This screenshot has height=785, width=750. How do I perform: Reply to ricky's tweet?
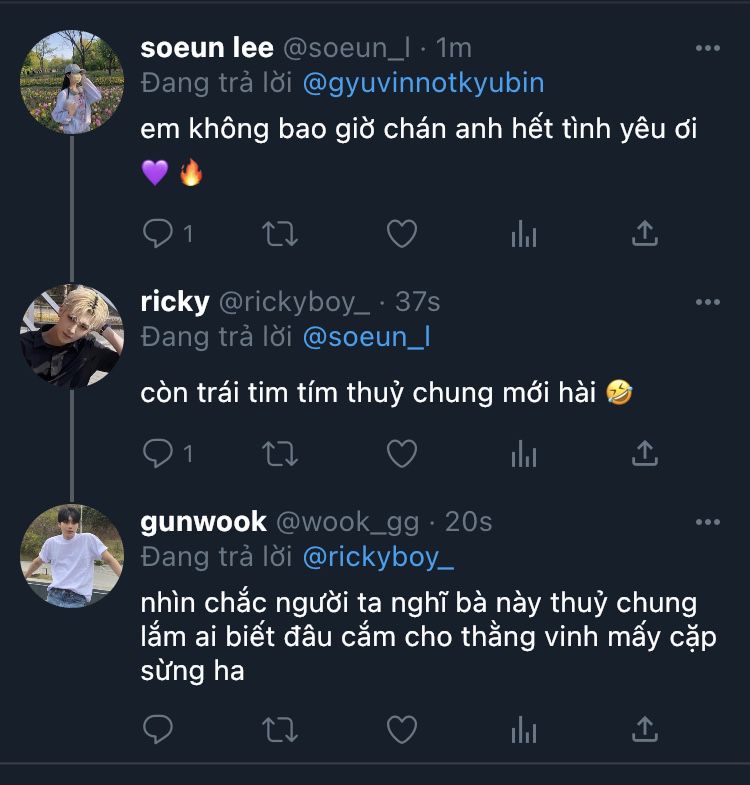pyautogui.click(x=158, y=454)
